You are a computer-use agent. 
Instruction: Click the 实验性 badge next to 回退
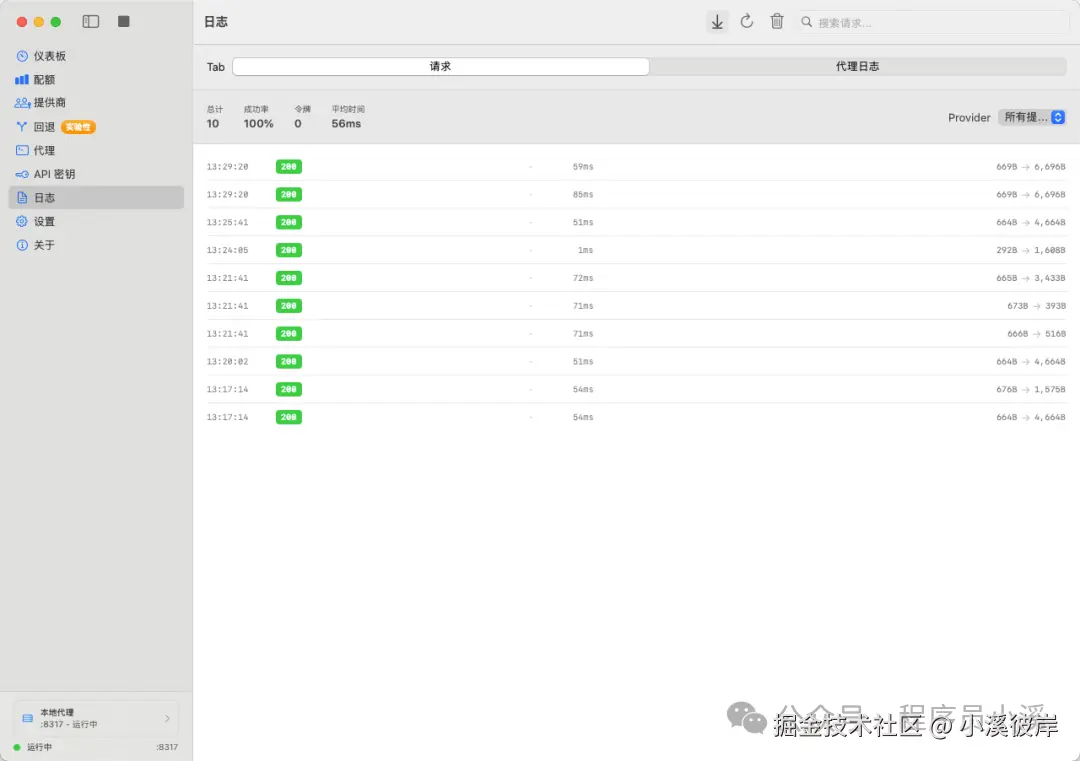click(x=78, y=127)
